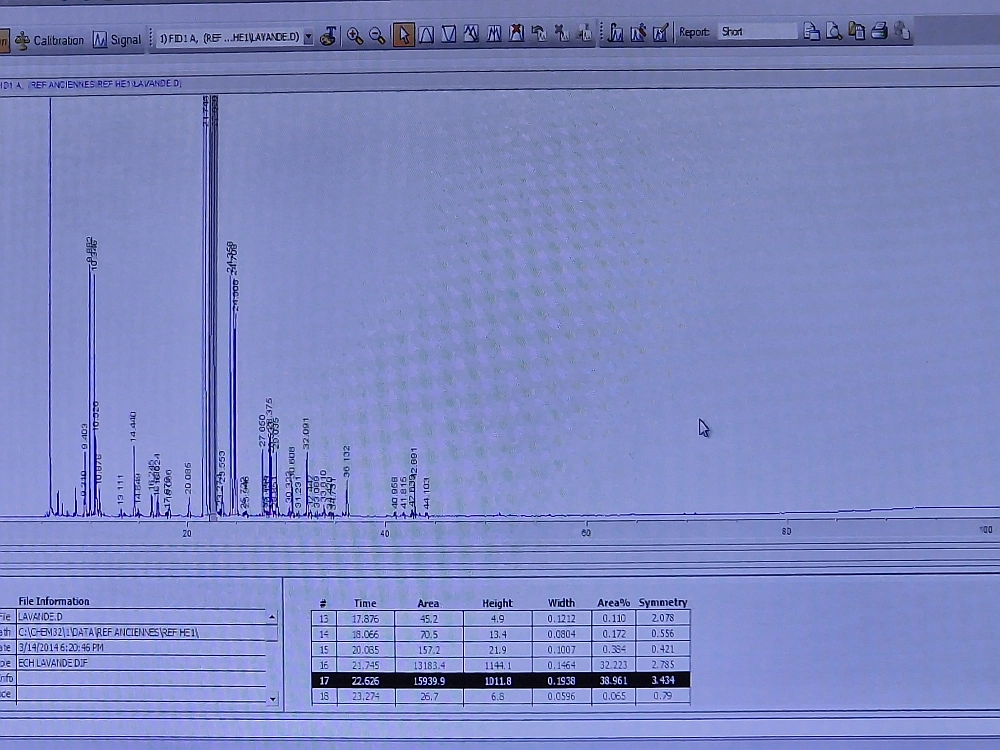
Task: Click the Area% column header
Action: tap(614, 603)
